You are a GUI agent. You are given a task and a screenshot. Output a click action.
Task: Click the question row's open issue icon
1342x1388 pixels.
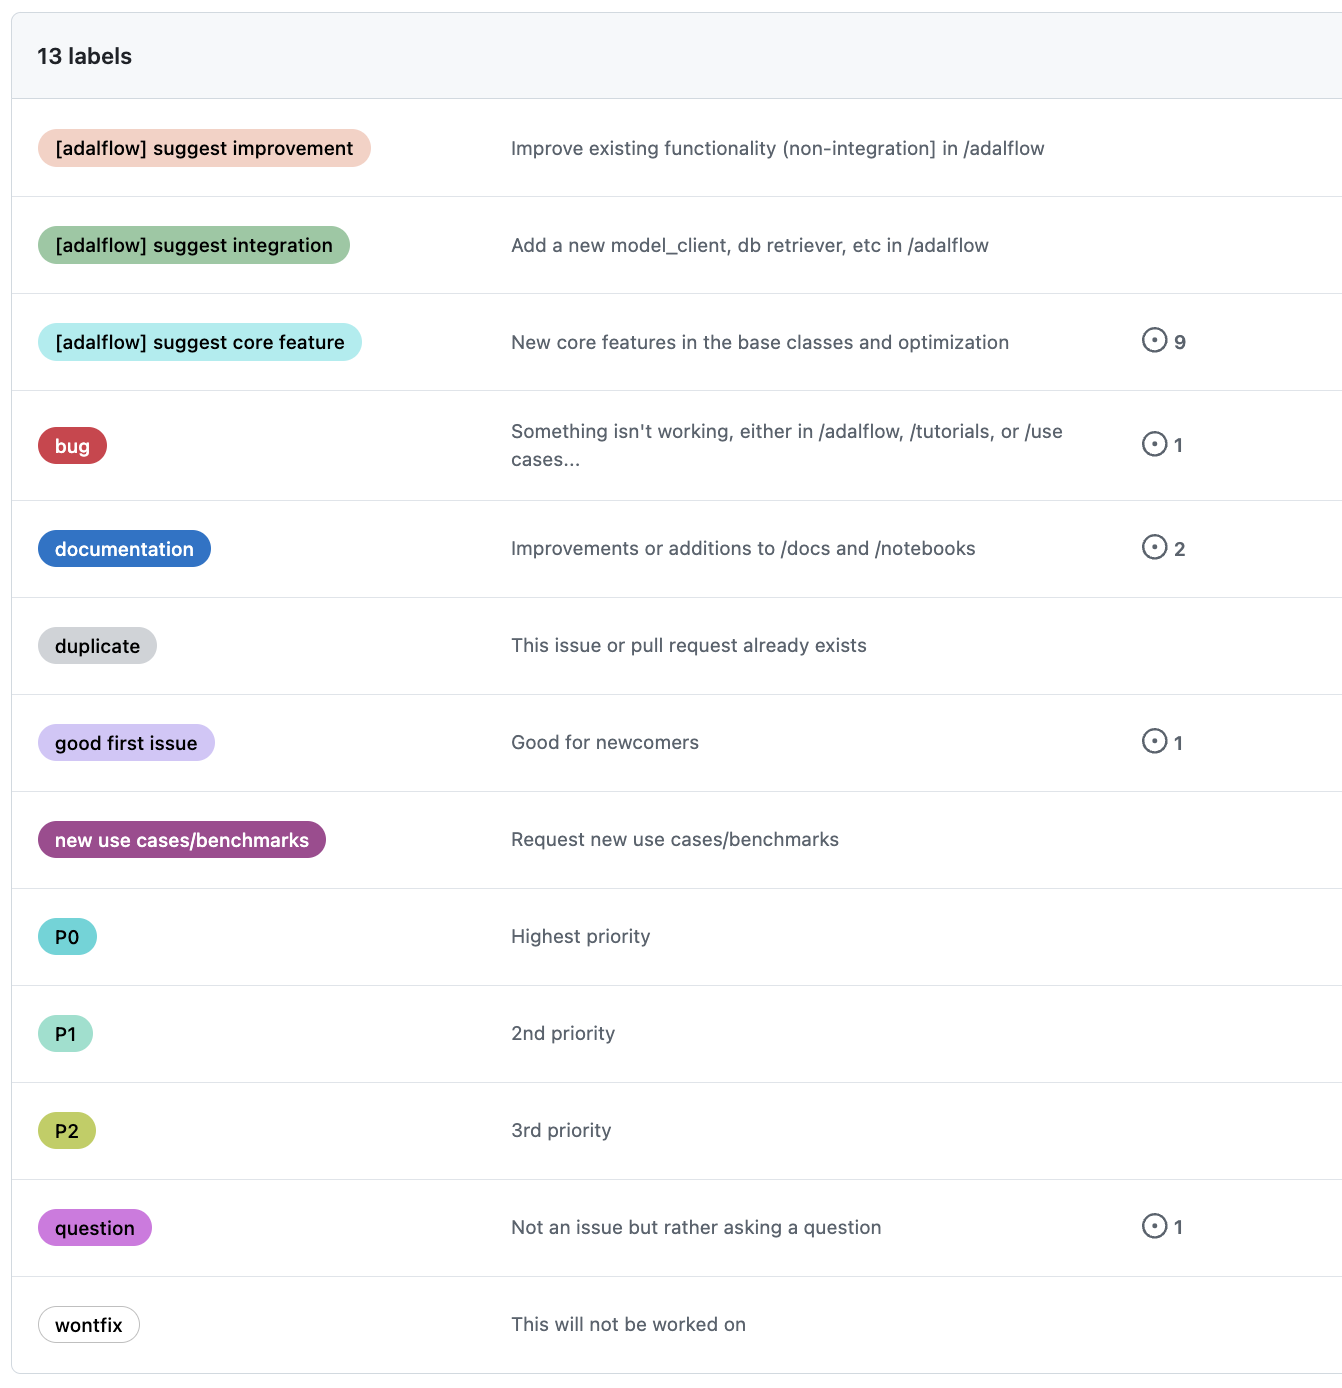1154,1226
